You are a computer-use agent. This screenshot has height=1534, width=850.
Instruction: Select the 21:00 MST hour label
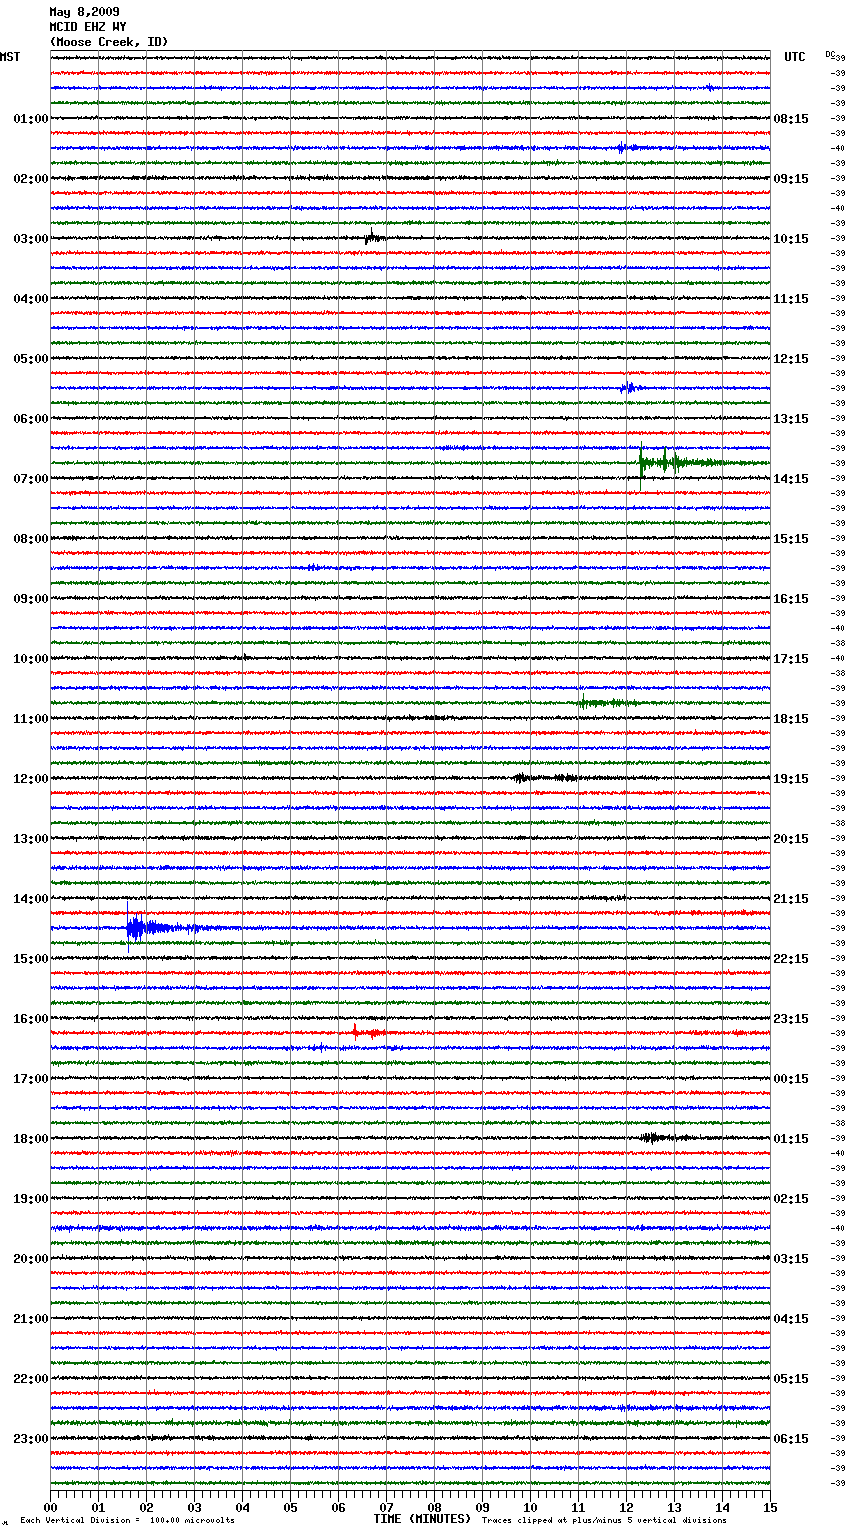tap(31, 1319)
